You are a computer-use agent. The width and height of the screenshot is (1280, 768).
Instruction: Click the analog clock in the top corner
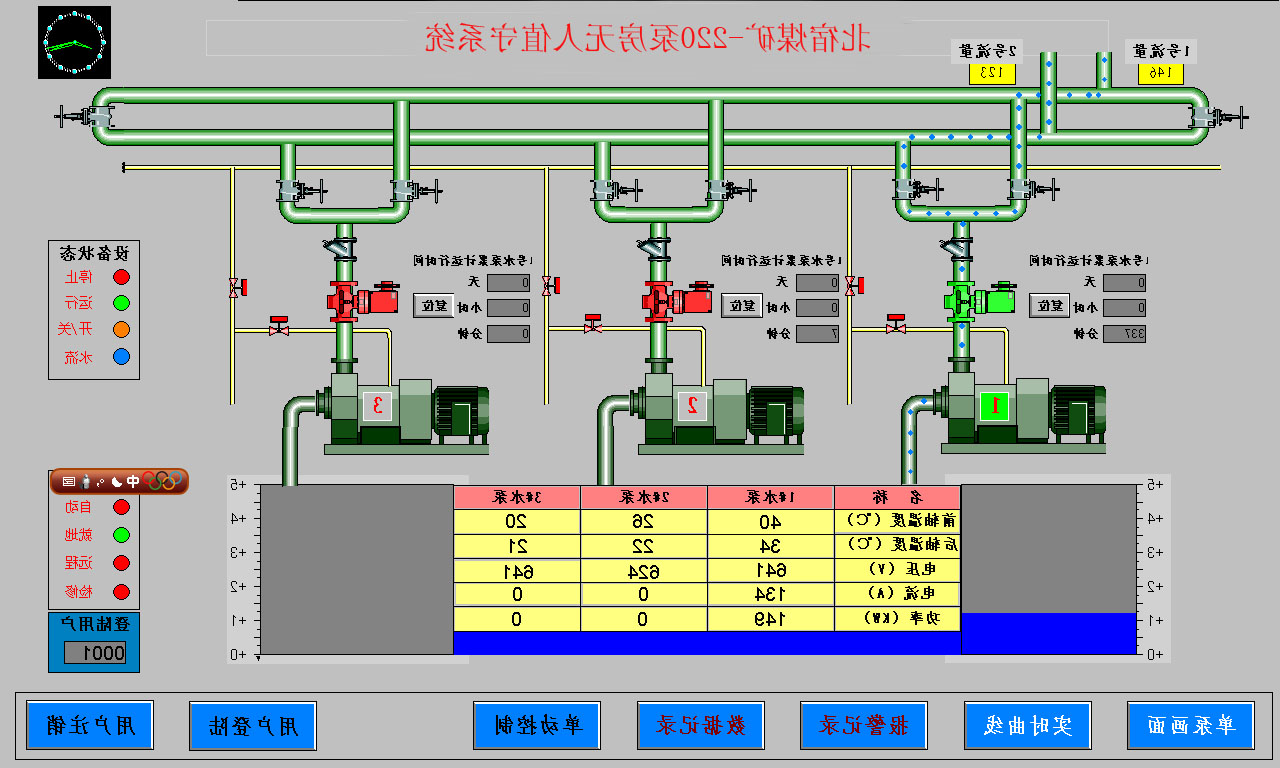74,43
